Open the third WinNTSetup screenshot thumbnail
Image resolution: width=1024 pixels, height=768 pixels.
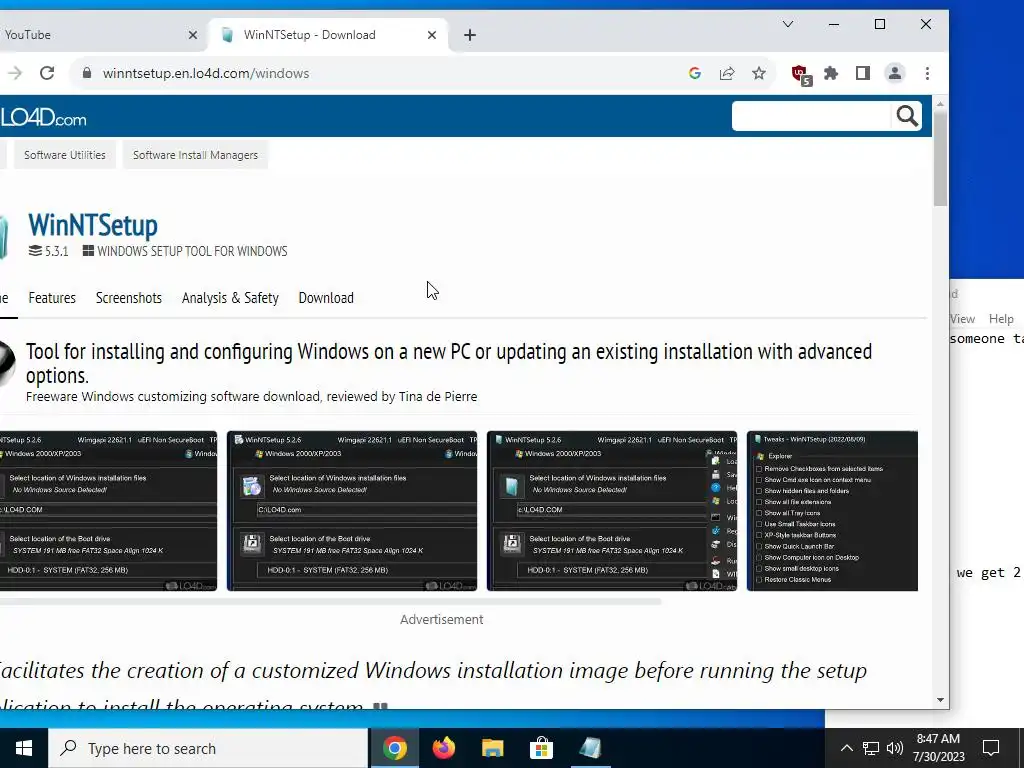pyautogui.click(x=612, y=511)
